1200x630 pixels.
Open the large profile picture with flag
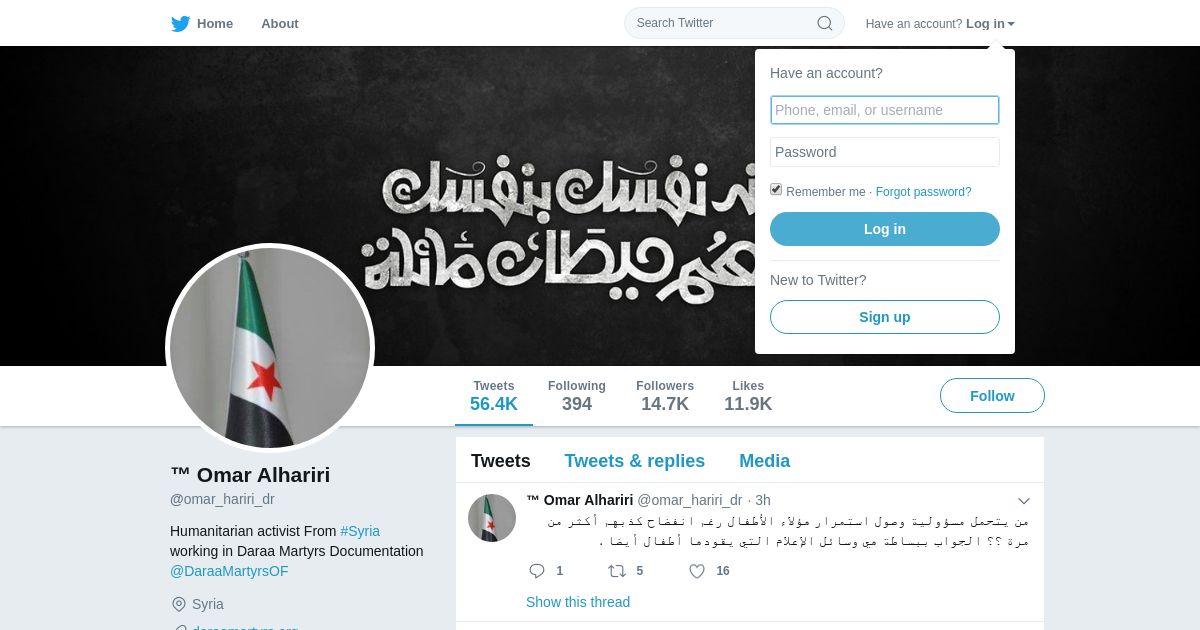[x=270, y=348]
